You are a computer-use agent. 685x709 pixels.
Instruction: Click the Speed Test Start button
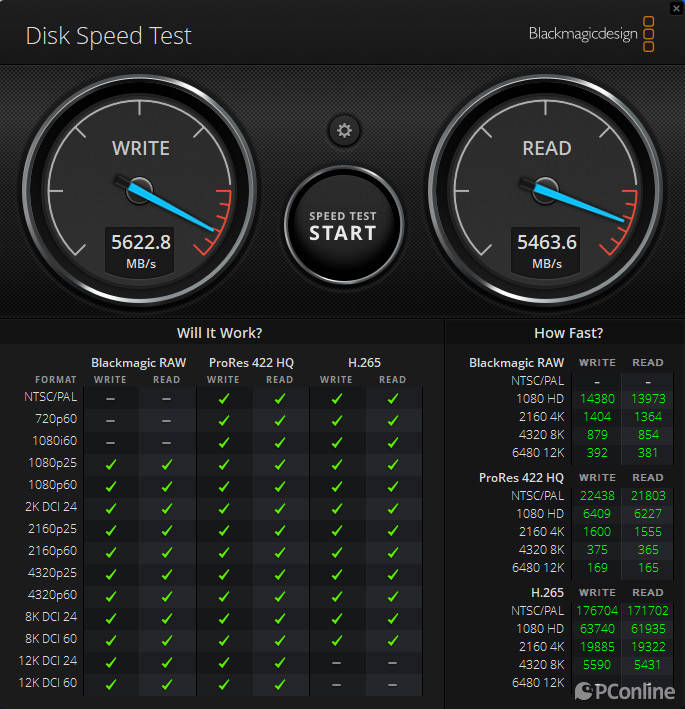tap(343, 226)
